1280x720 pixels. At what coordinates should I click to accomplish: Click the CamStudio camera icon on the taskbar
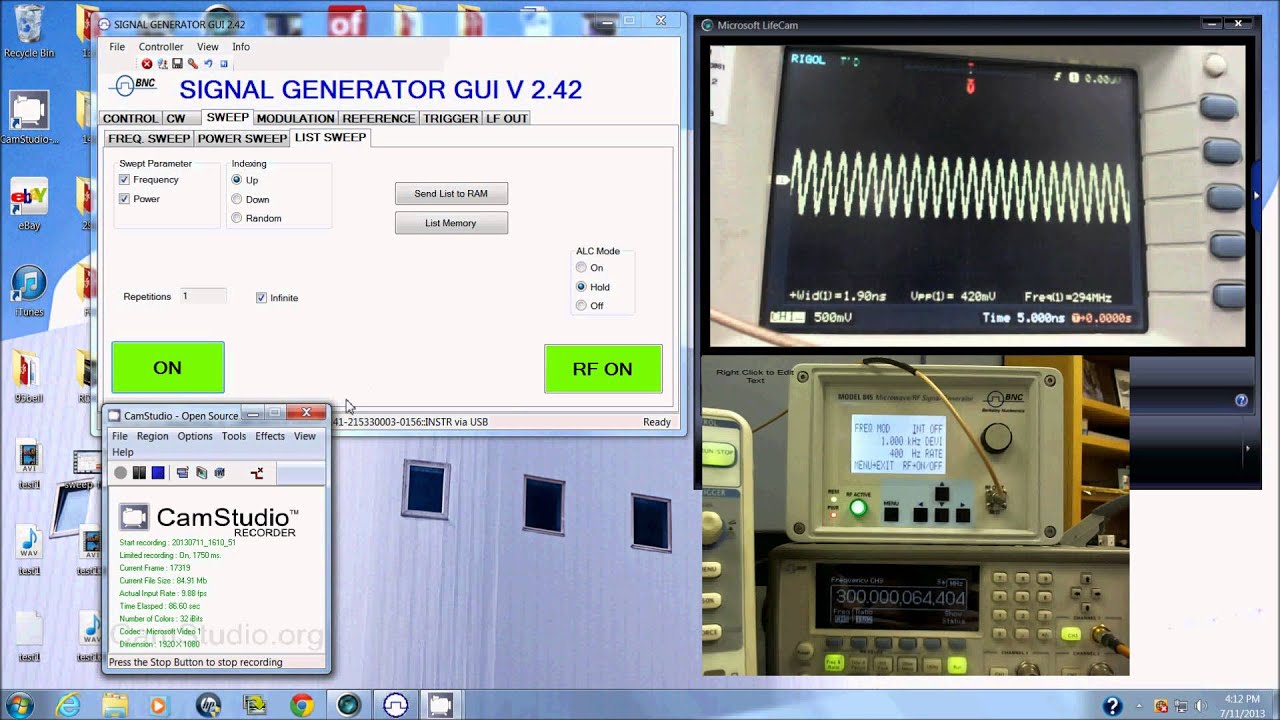point(440,705)
